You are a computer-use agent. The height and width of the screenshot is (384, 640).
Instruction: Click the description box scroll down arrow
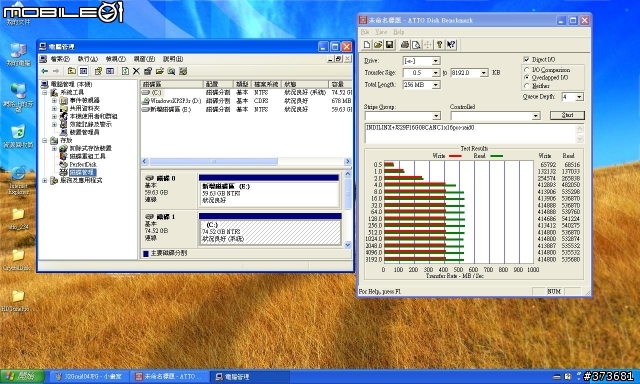[x=580, y=139]
